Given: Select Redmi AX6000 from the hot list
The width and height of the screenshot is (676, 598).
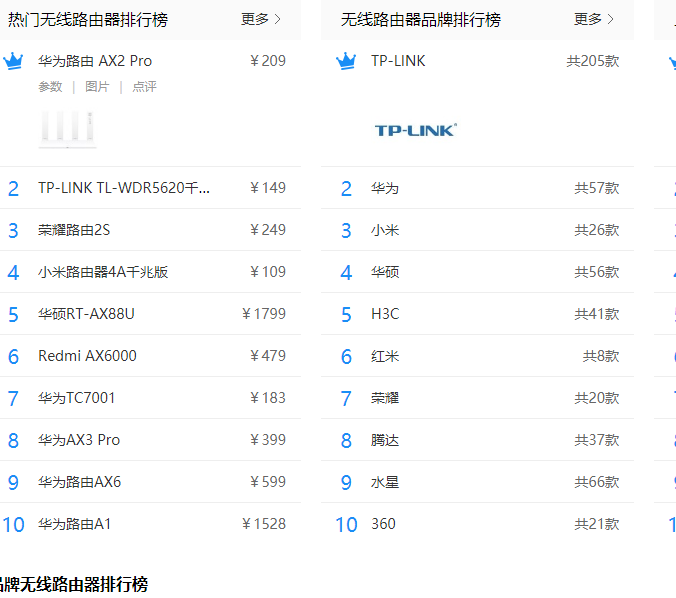Looking at the screenshot, I should 87,356.
